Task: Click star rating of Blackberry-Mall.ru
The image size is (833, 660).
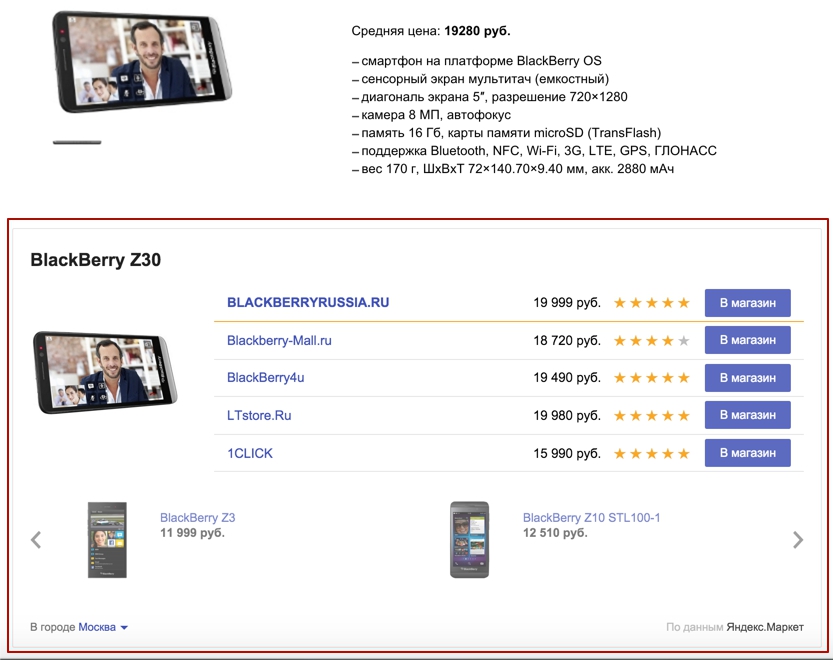Action: point(651,341)
